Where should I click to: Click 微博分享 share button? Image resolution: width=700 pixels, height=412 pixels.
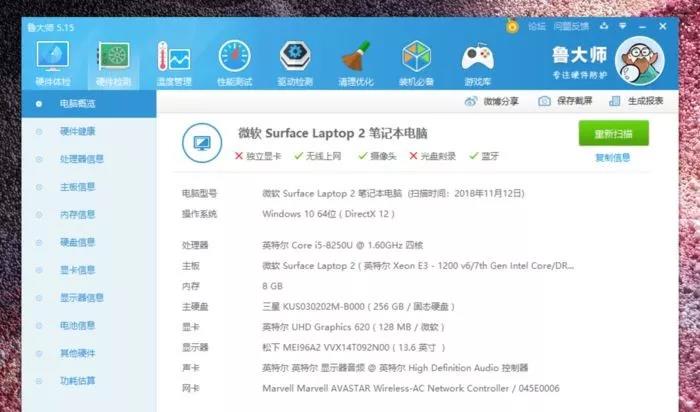492,101
